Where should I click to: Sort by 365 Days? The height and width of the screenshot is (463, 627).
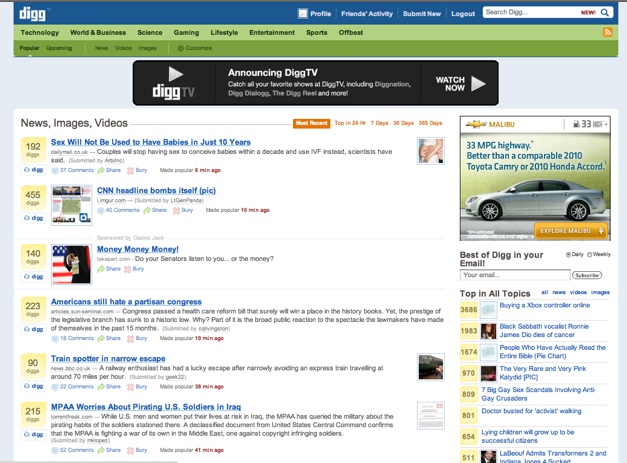(430, 123)
